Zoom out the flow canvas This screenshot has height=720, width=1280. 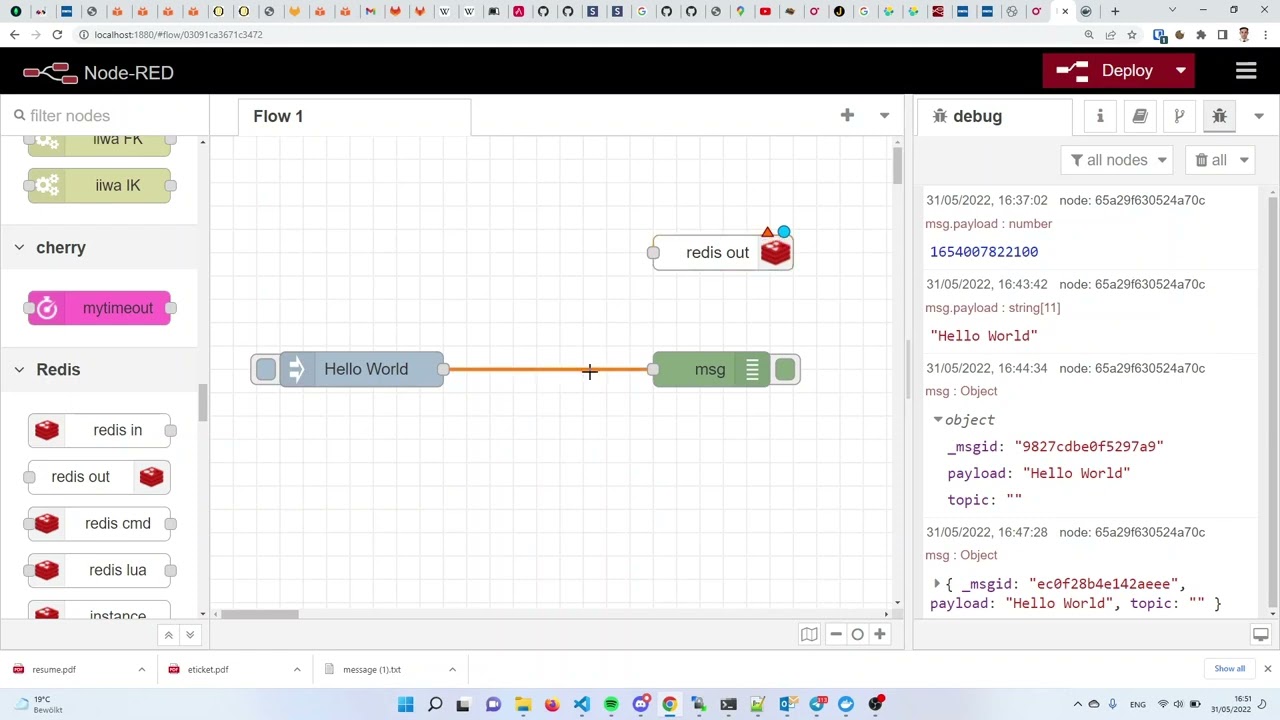click(x=836, y=634)
